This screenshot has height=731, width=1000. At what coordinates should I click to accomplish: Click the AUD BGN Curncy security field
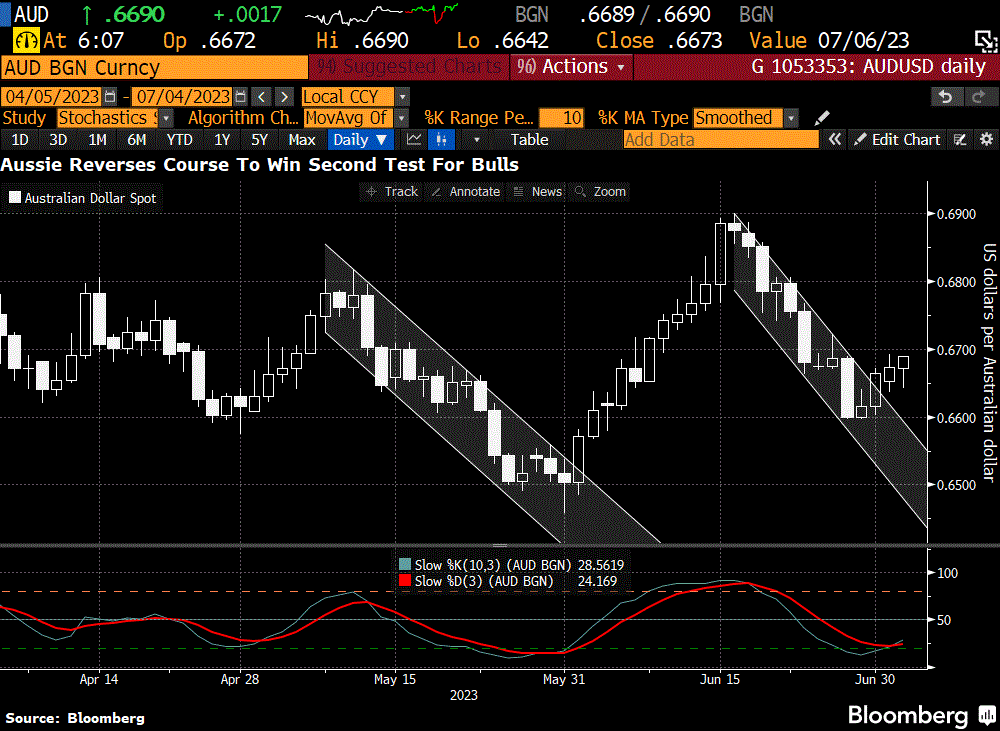(154, 68)
